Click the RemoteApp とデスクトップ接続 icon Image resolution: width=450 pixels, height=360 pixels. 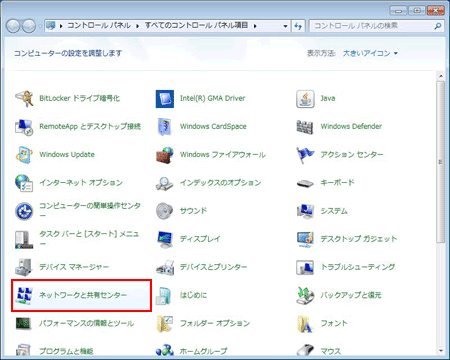coord(24,127)
